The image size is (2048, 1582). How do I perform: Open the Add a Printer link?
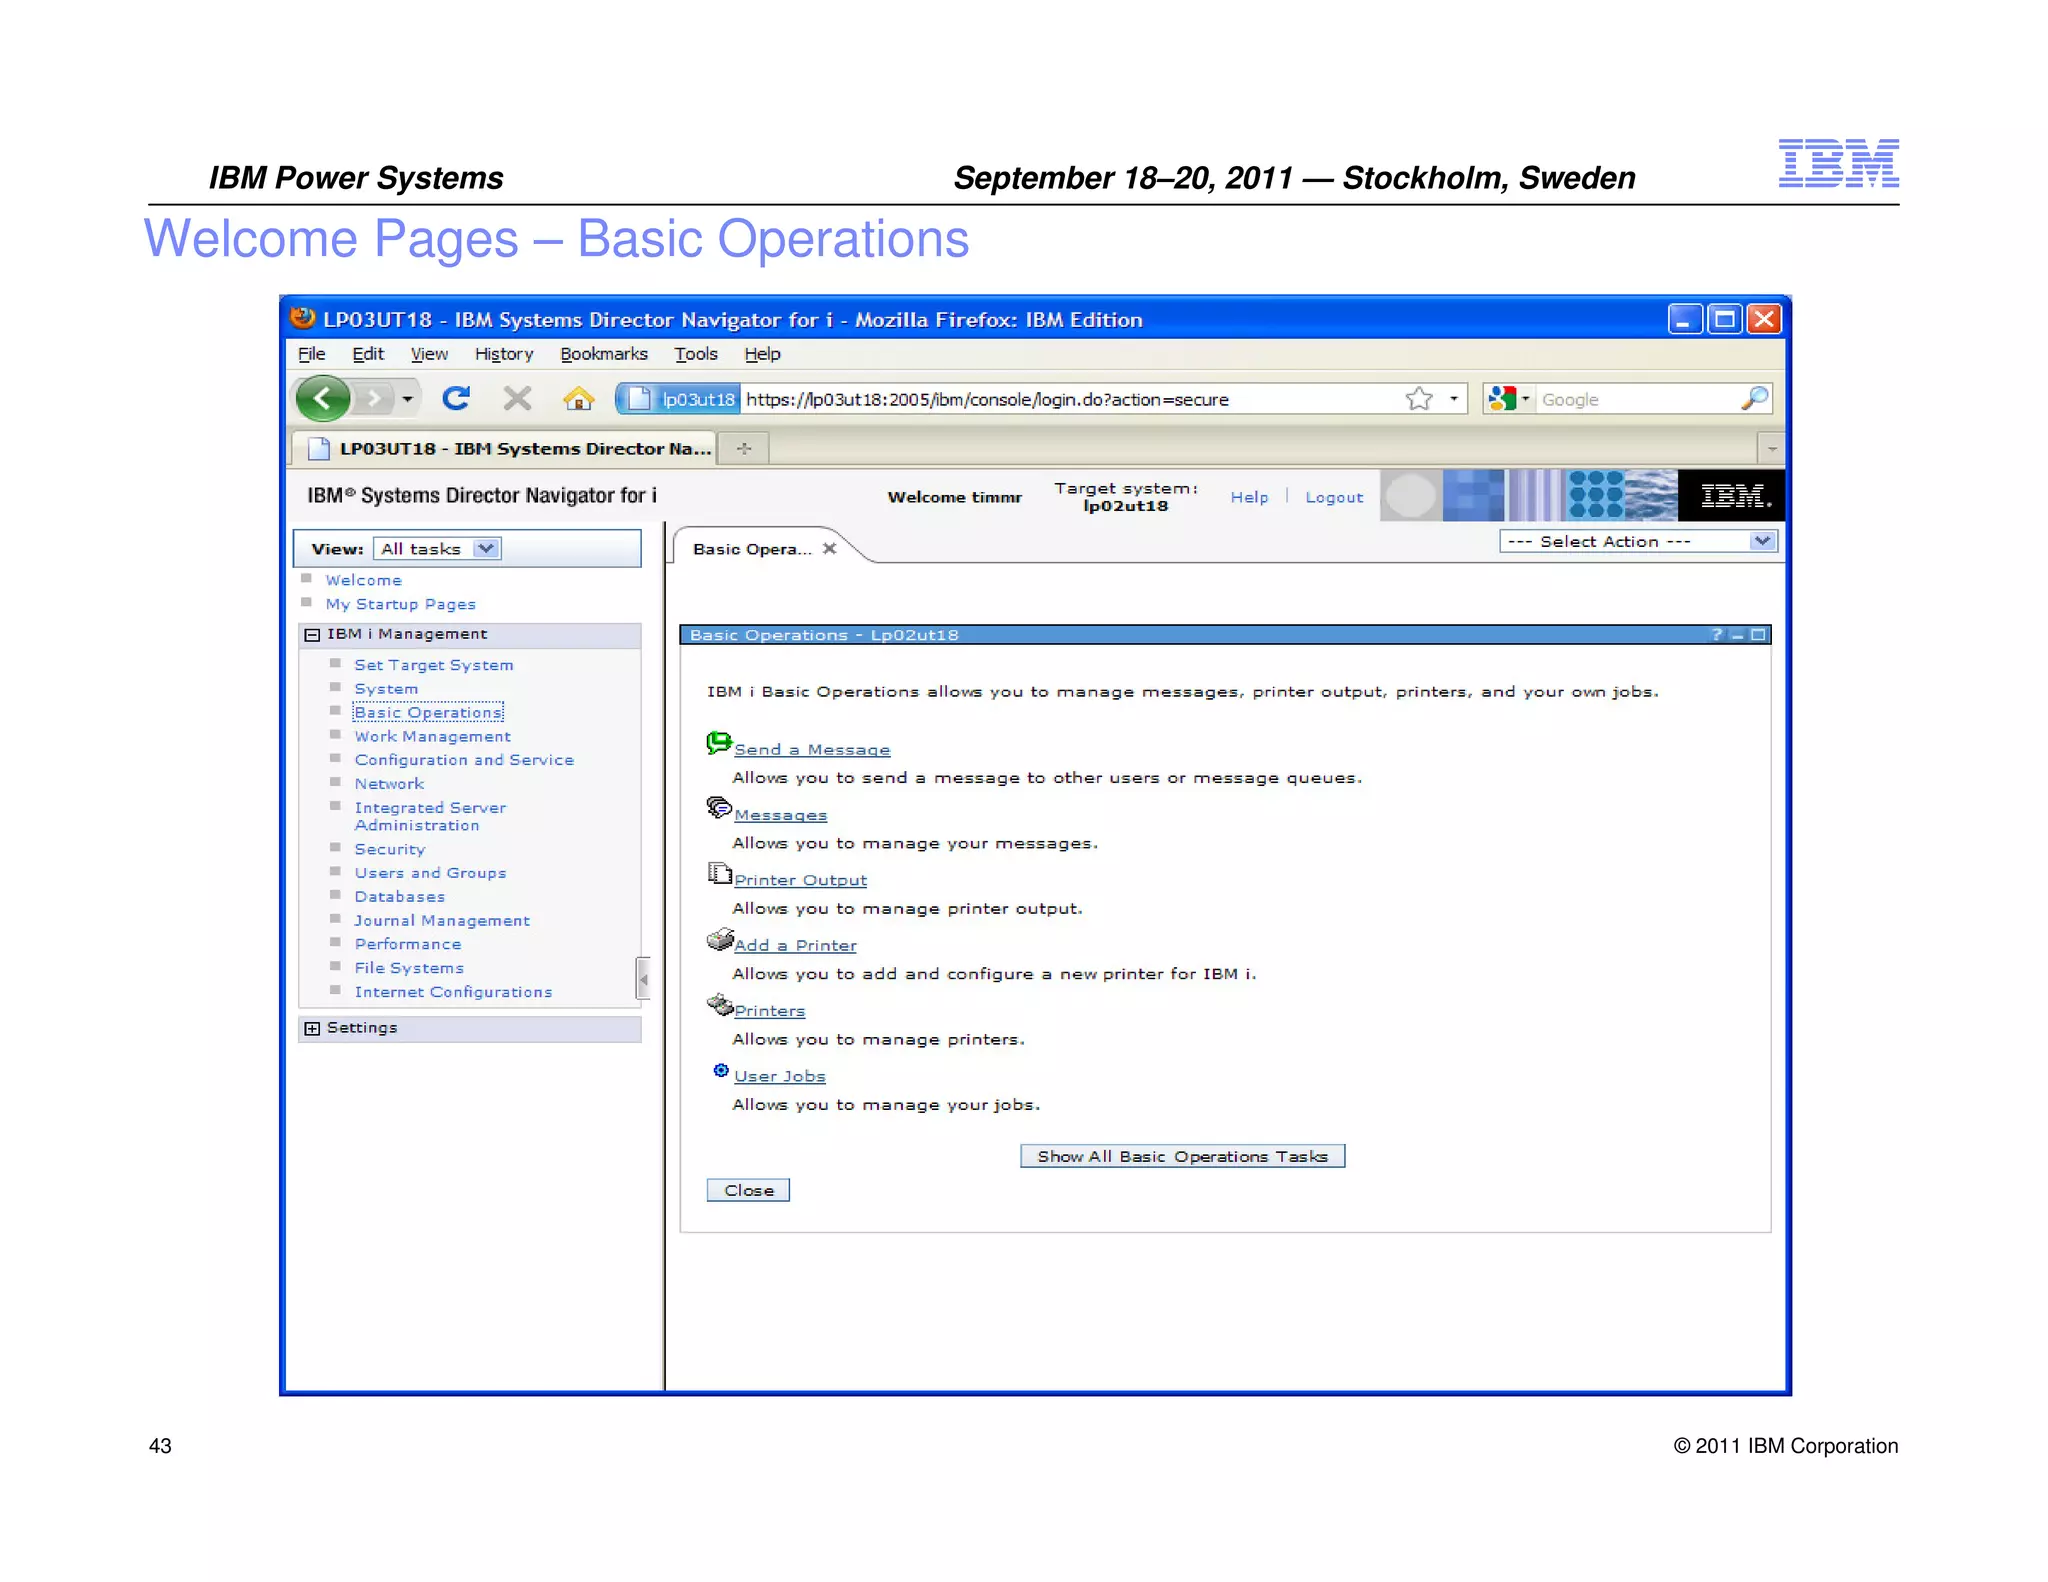click(795, 946)
